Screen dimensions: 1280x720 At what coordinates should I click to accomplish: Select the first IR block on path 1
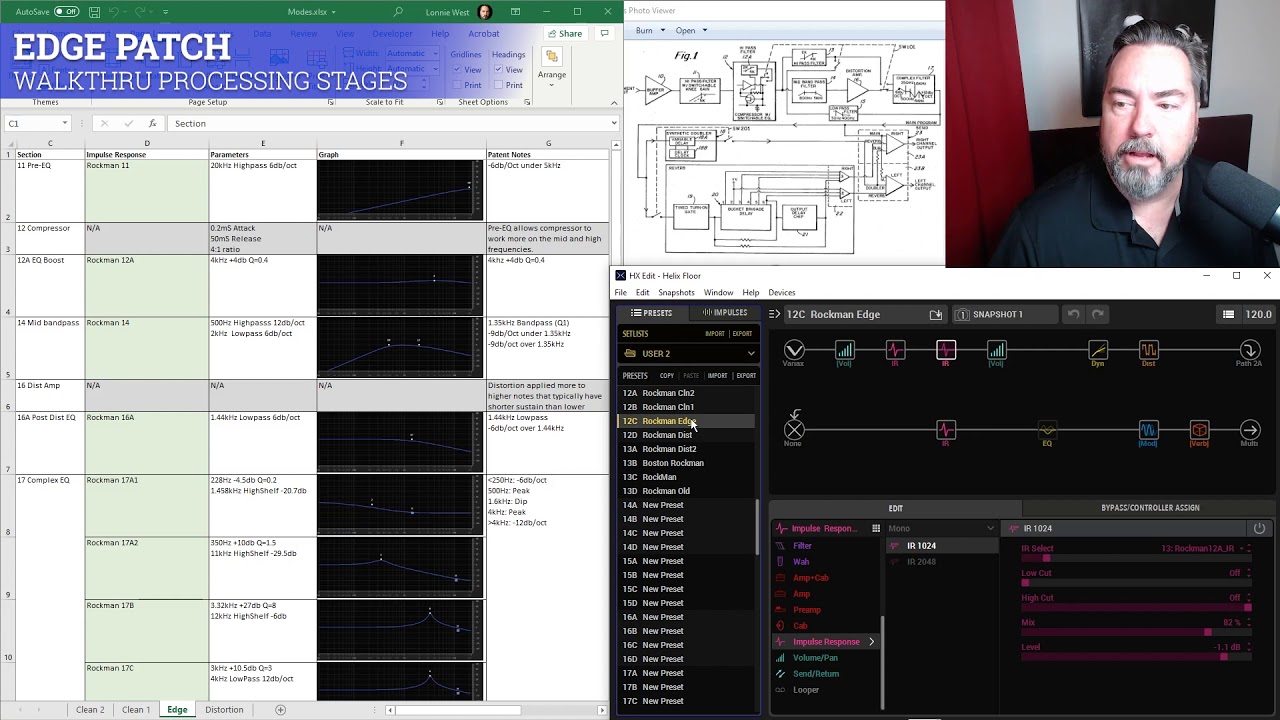coord(895,350)
